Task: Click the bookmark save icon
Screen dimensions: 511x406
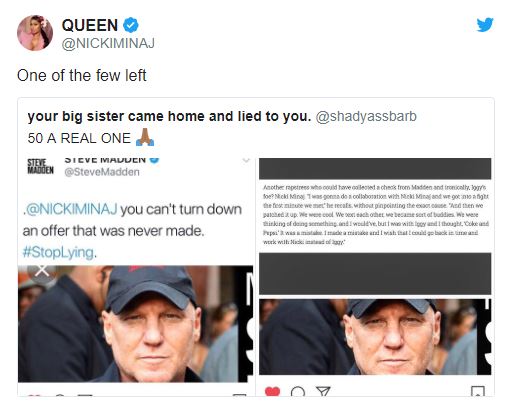Action: (x=477, y=392)
